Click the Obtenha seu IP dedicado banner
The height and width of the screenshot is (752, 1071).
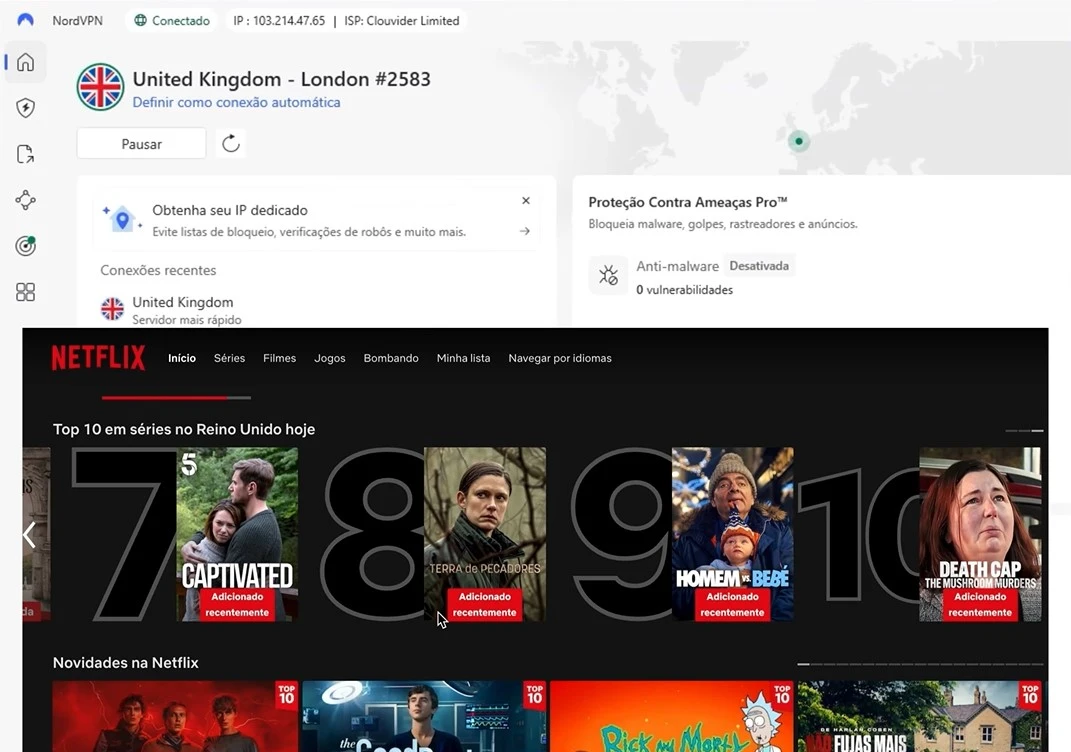[x=316, y=220]
